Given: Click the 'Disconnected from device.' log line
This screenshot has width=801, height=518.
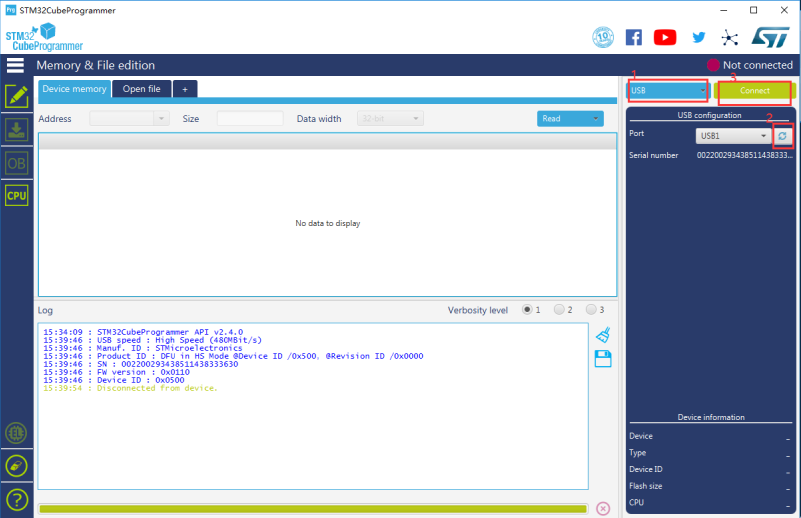Looking at the screenshot, I should (130, 388).
